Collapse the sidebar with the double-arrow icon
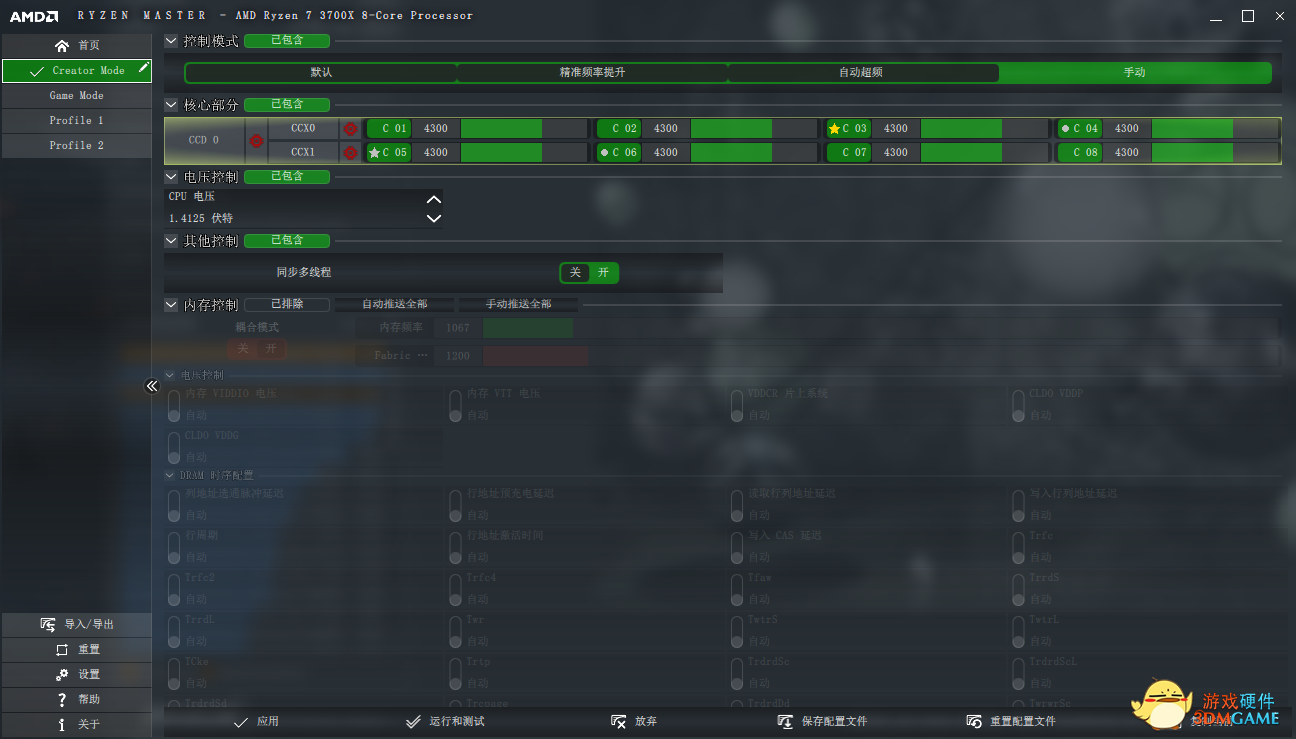This screenshot has width=1296, height=739. pos(152,386)
